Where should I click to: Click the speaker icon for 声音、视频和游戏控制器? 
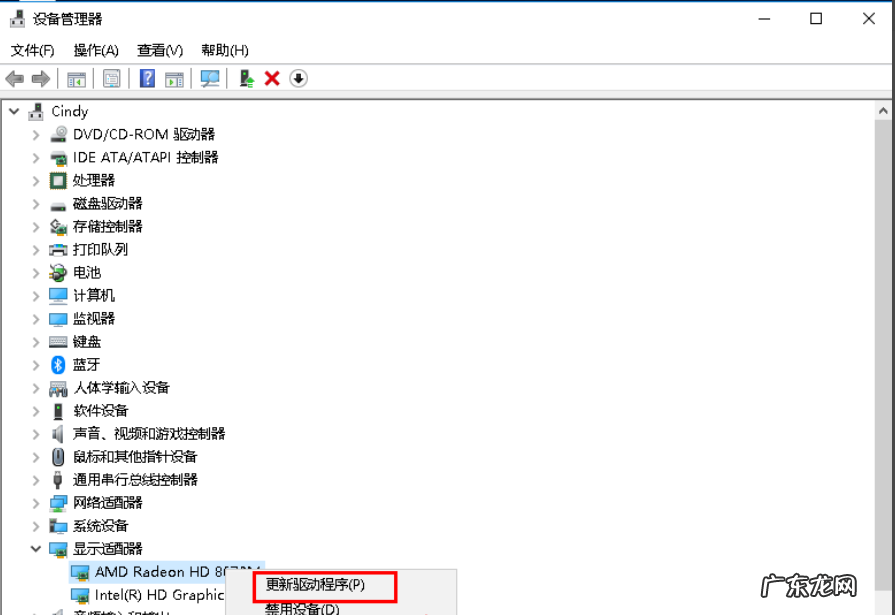click(x=58, y=434)
